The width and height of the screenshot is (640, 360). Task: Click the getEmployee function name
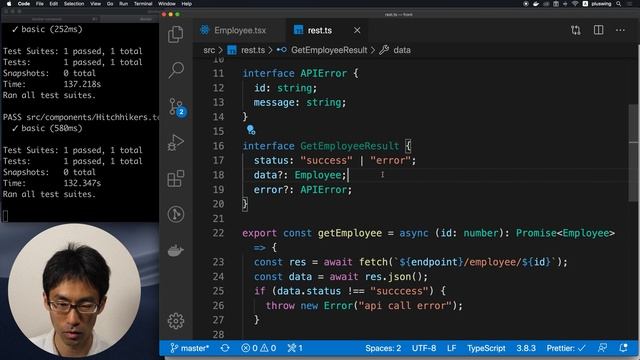click(x=350, y=233)
